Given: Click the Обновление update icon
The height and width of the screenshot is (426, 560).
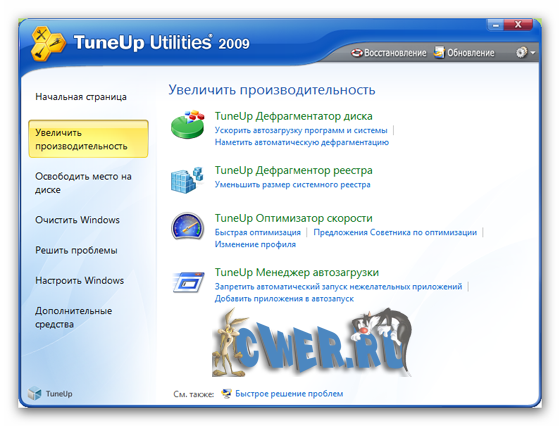Looking at the screenshot, I should coord(439,52).
